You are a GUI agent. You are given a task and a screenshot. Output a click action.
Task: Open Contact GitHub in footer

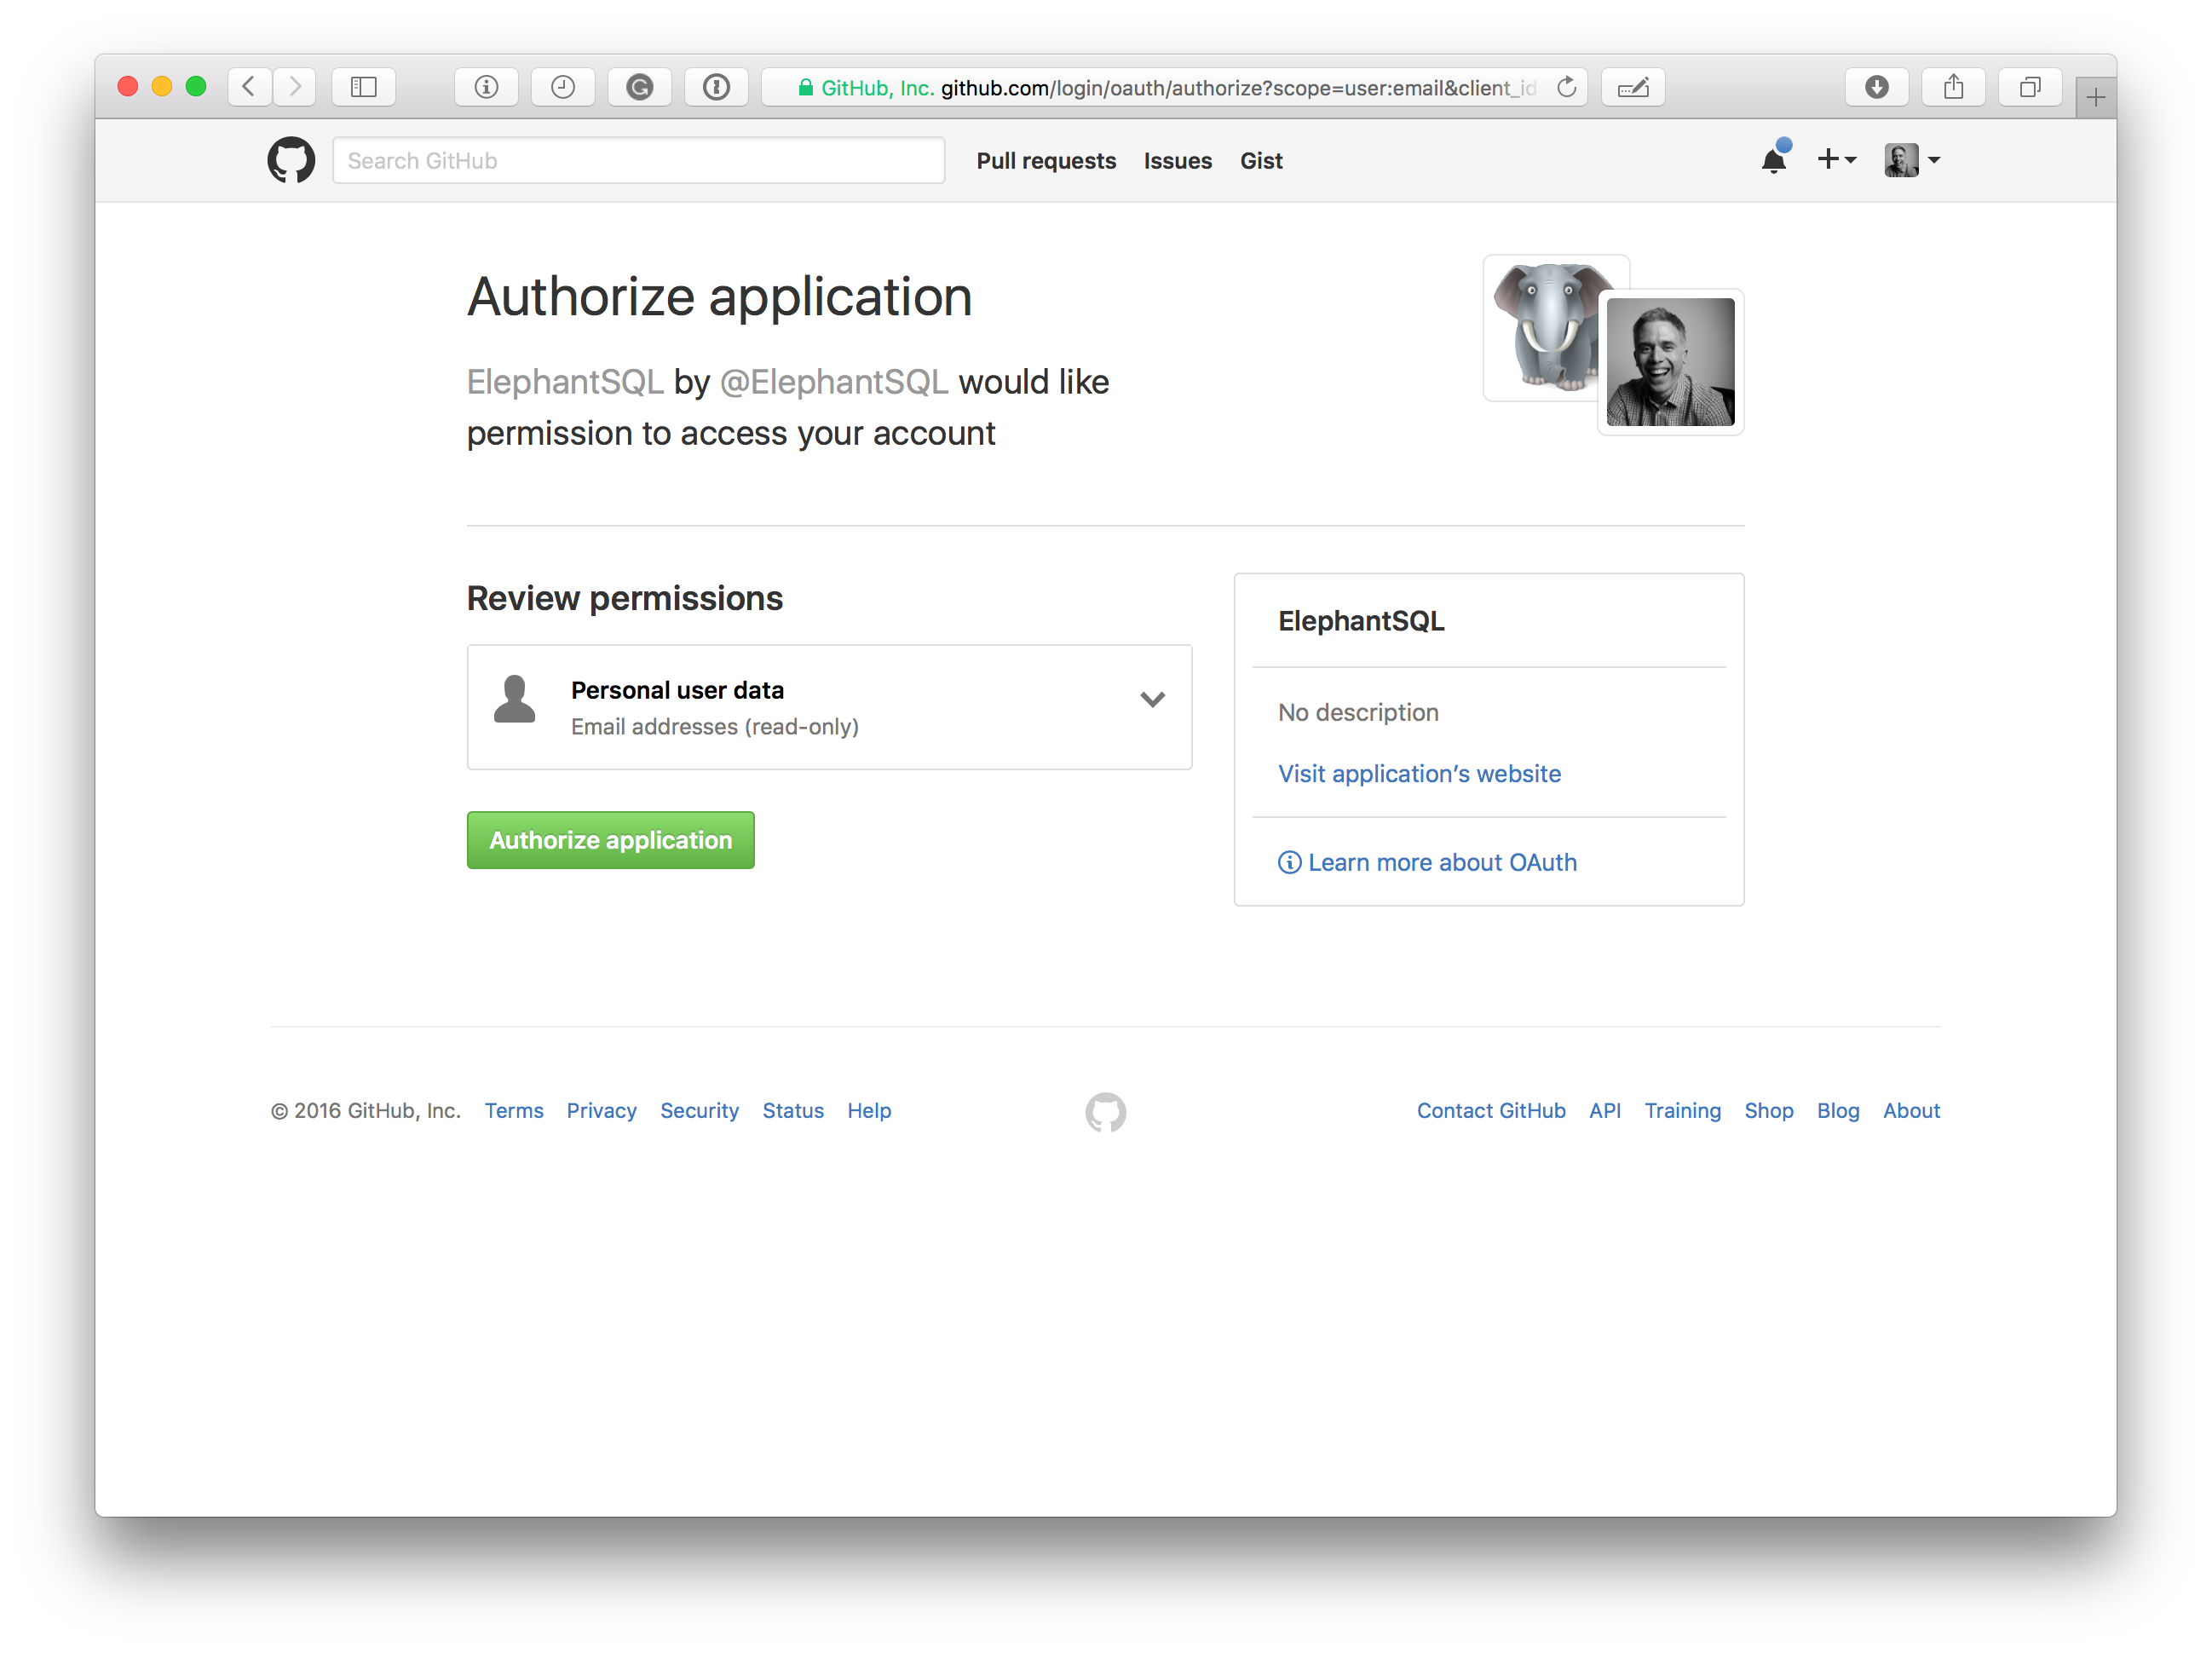(x=1491, y=1111)
